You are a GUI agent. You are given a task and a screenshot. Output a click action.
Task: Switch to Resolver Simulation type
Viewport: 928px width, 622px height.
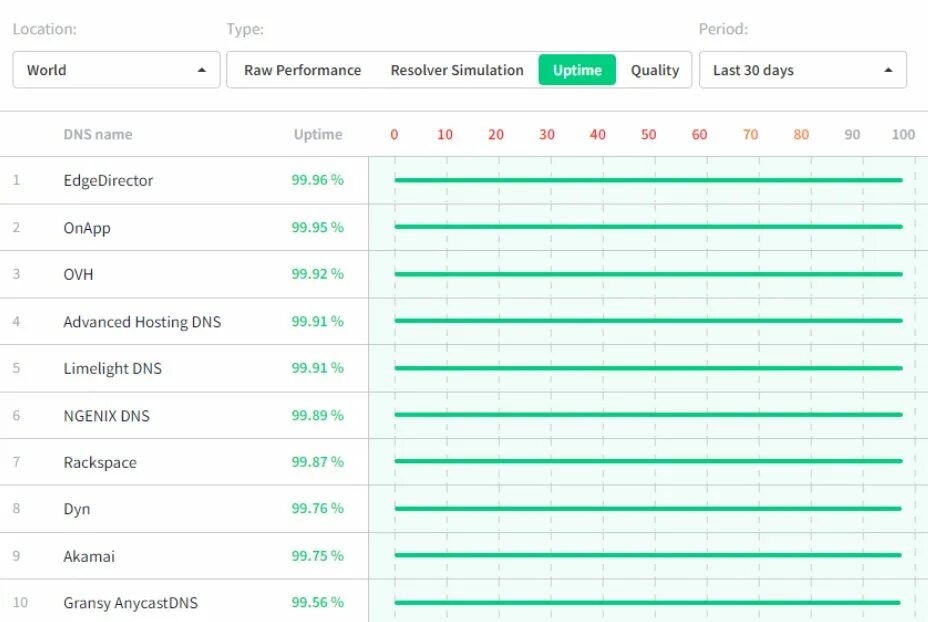(457, 70)
